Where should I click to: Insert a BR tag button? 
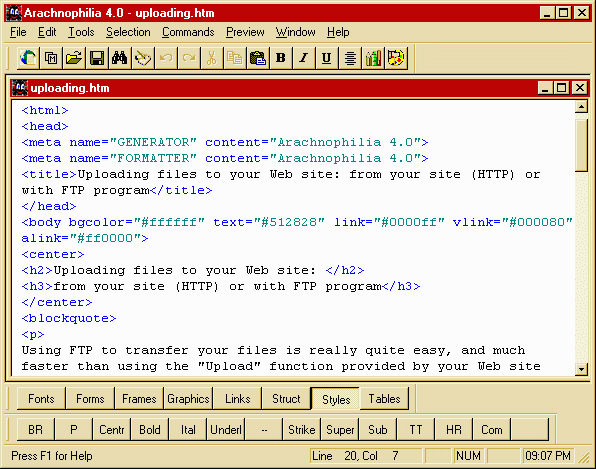35,430
